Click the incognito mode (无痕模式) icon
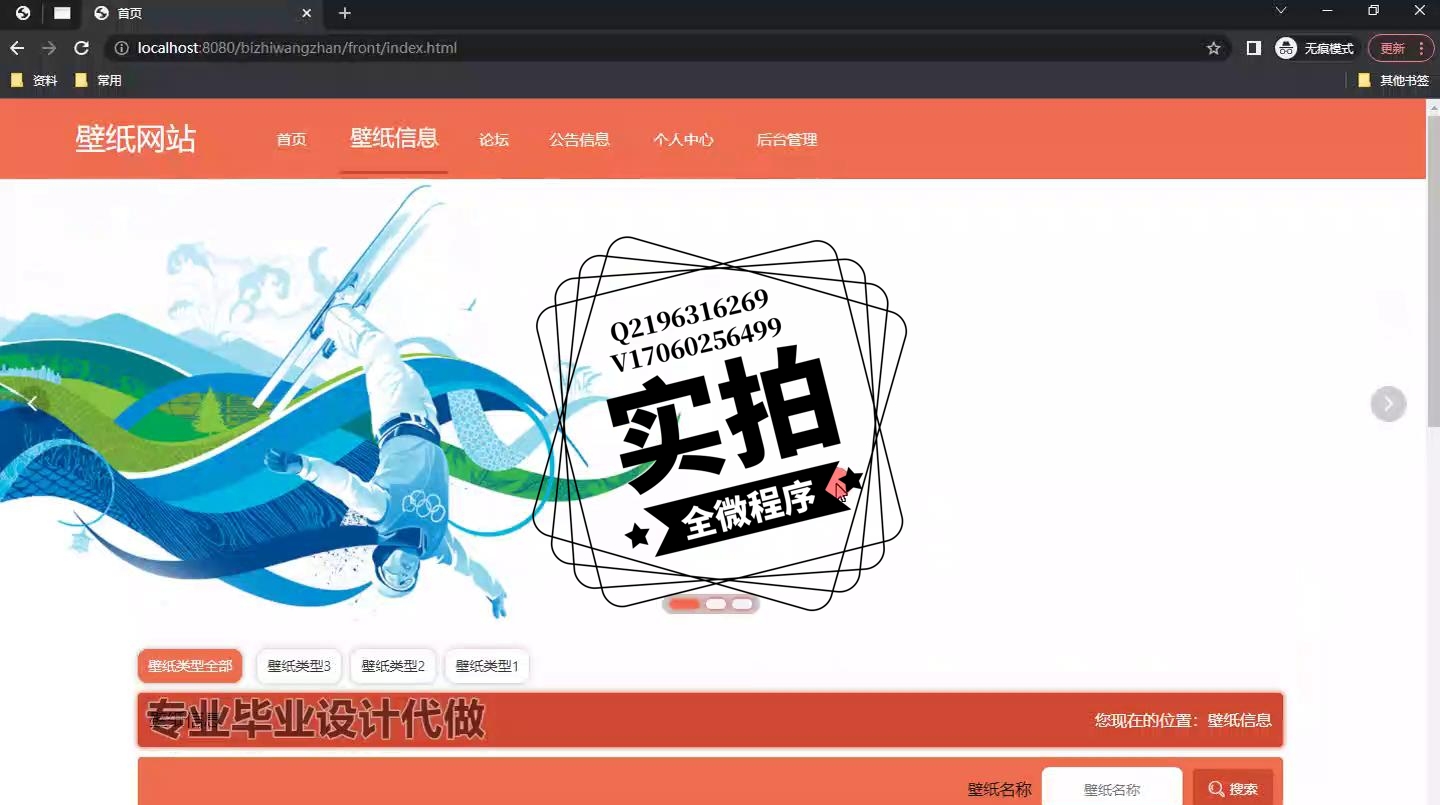Screen dimensions: 1440x805 pos(1286,48)
